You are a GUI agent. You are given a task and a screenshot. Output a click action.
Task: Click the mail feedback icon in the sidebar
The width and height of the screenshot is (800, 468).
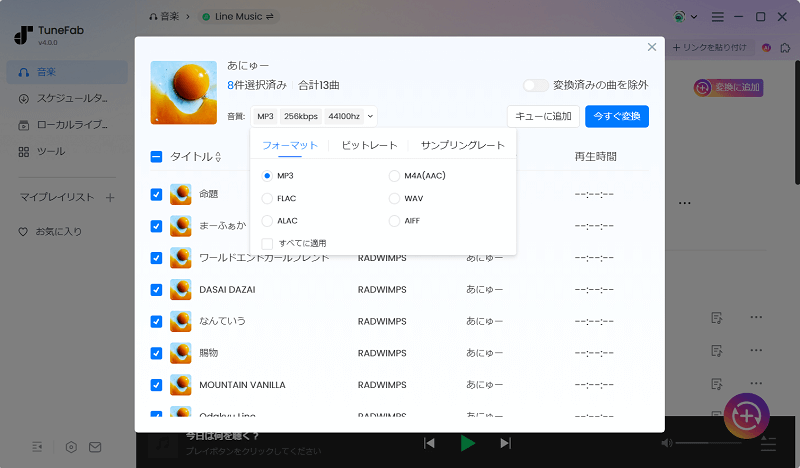[95, 447]
